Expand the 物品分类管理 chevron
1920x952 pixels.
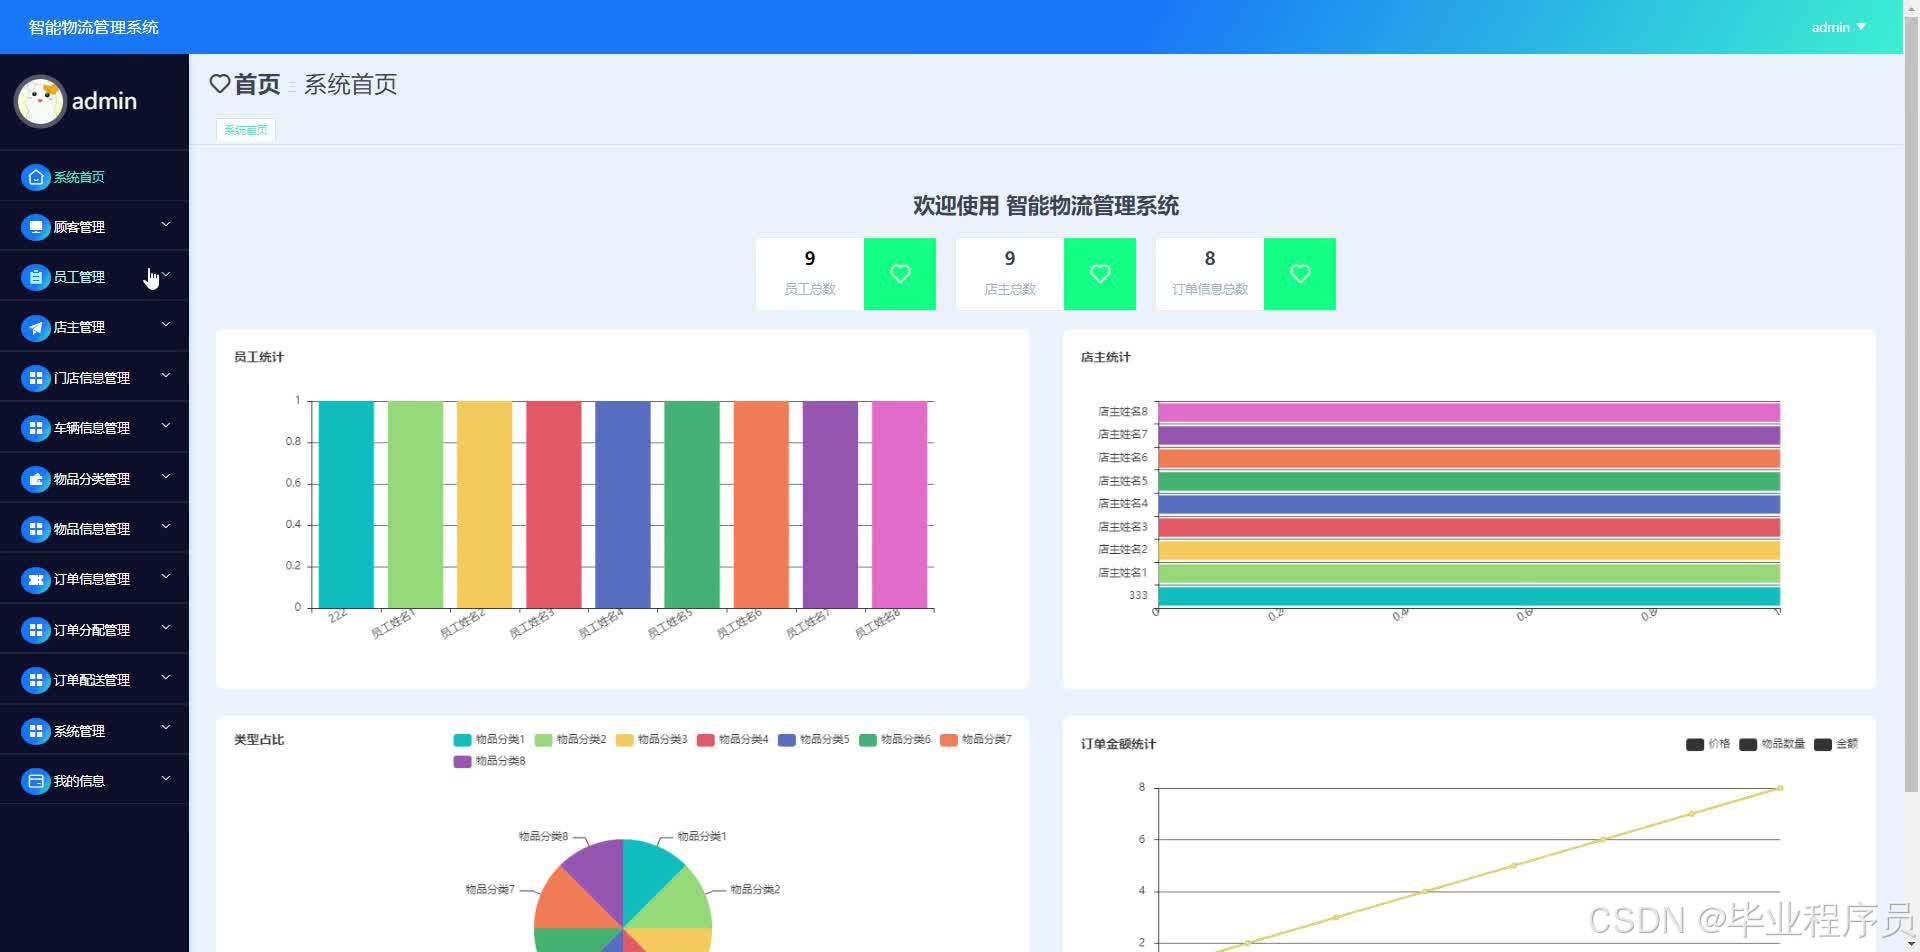pos(166,477)
